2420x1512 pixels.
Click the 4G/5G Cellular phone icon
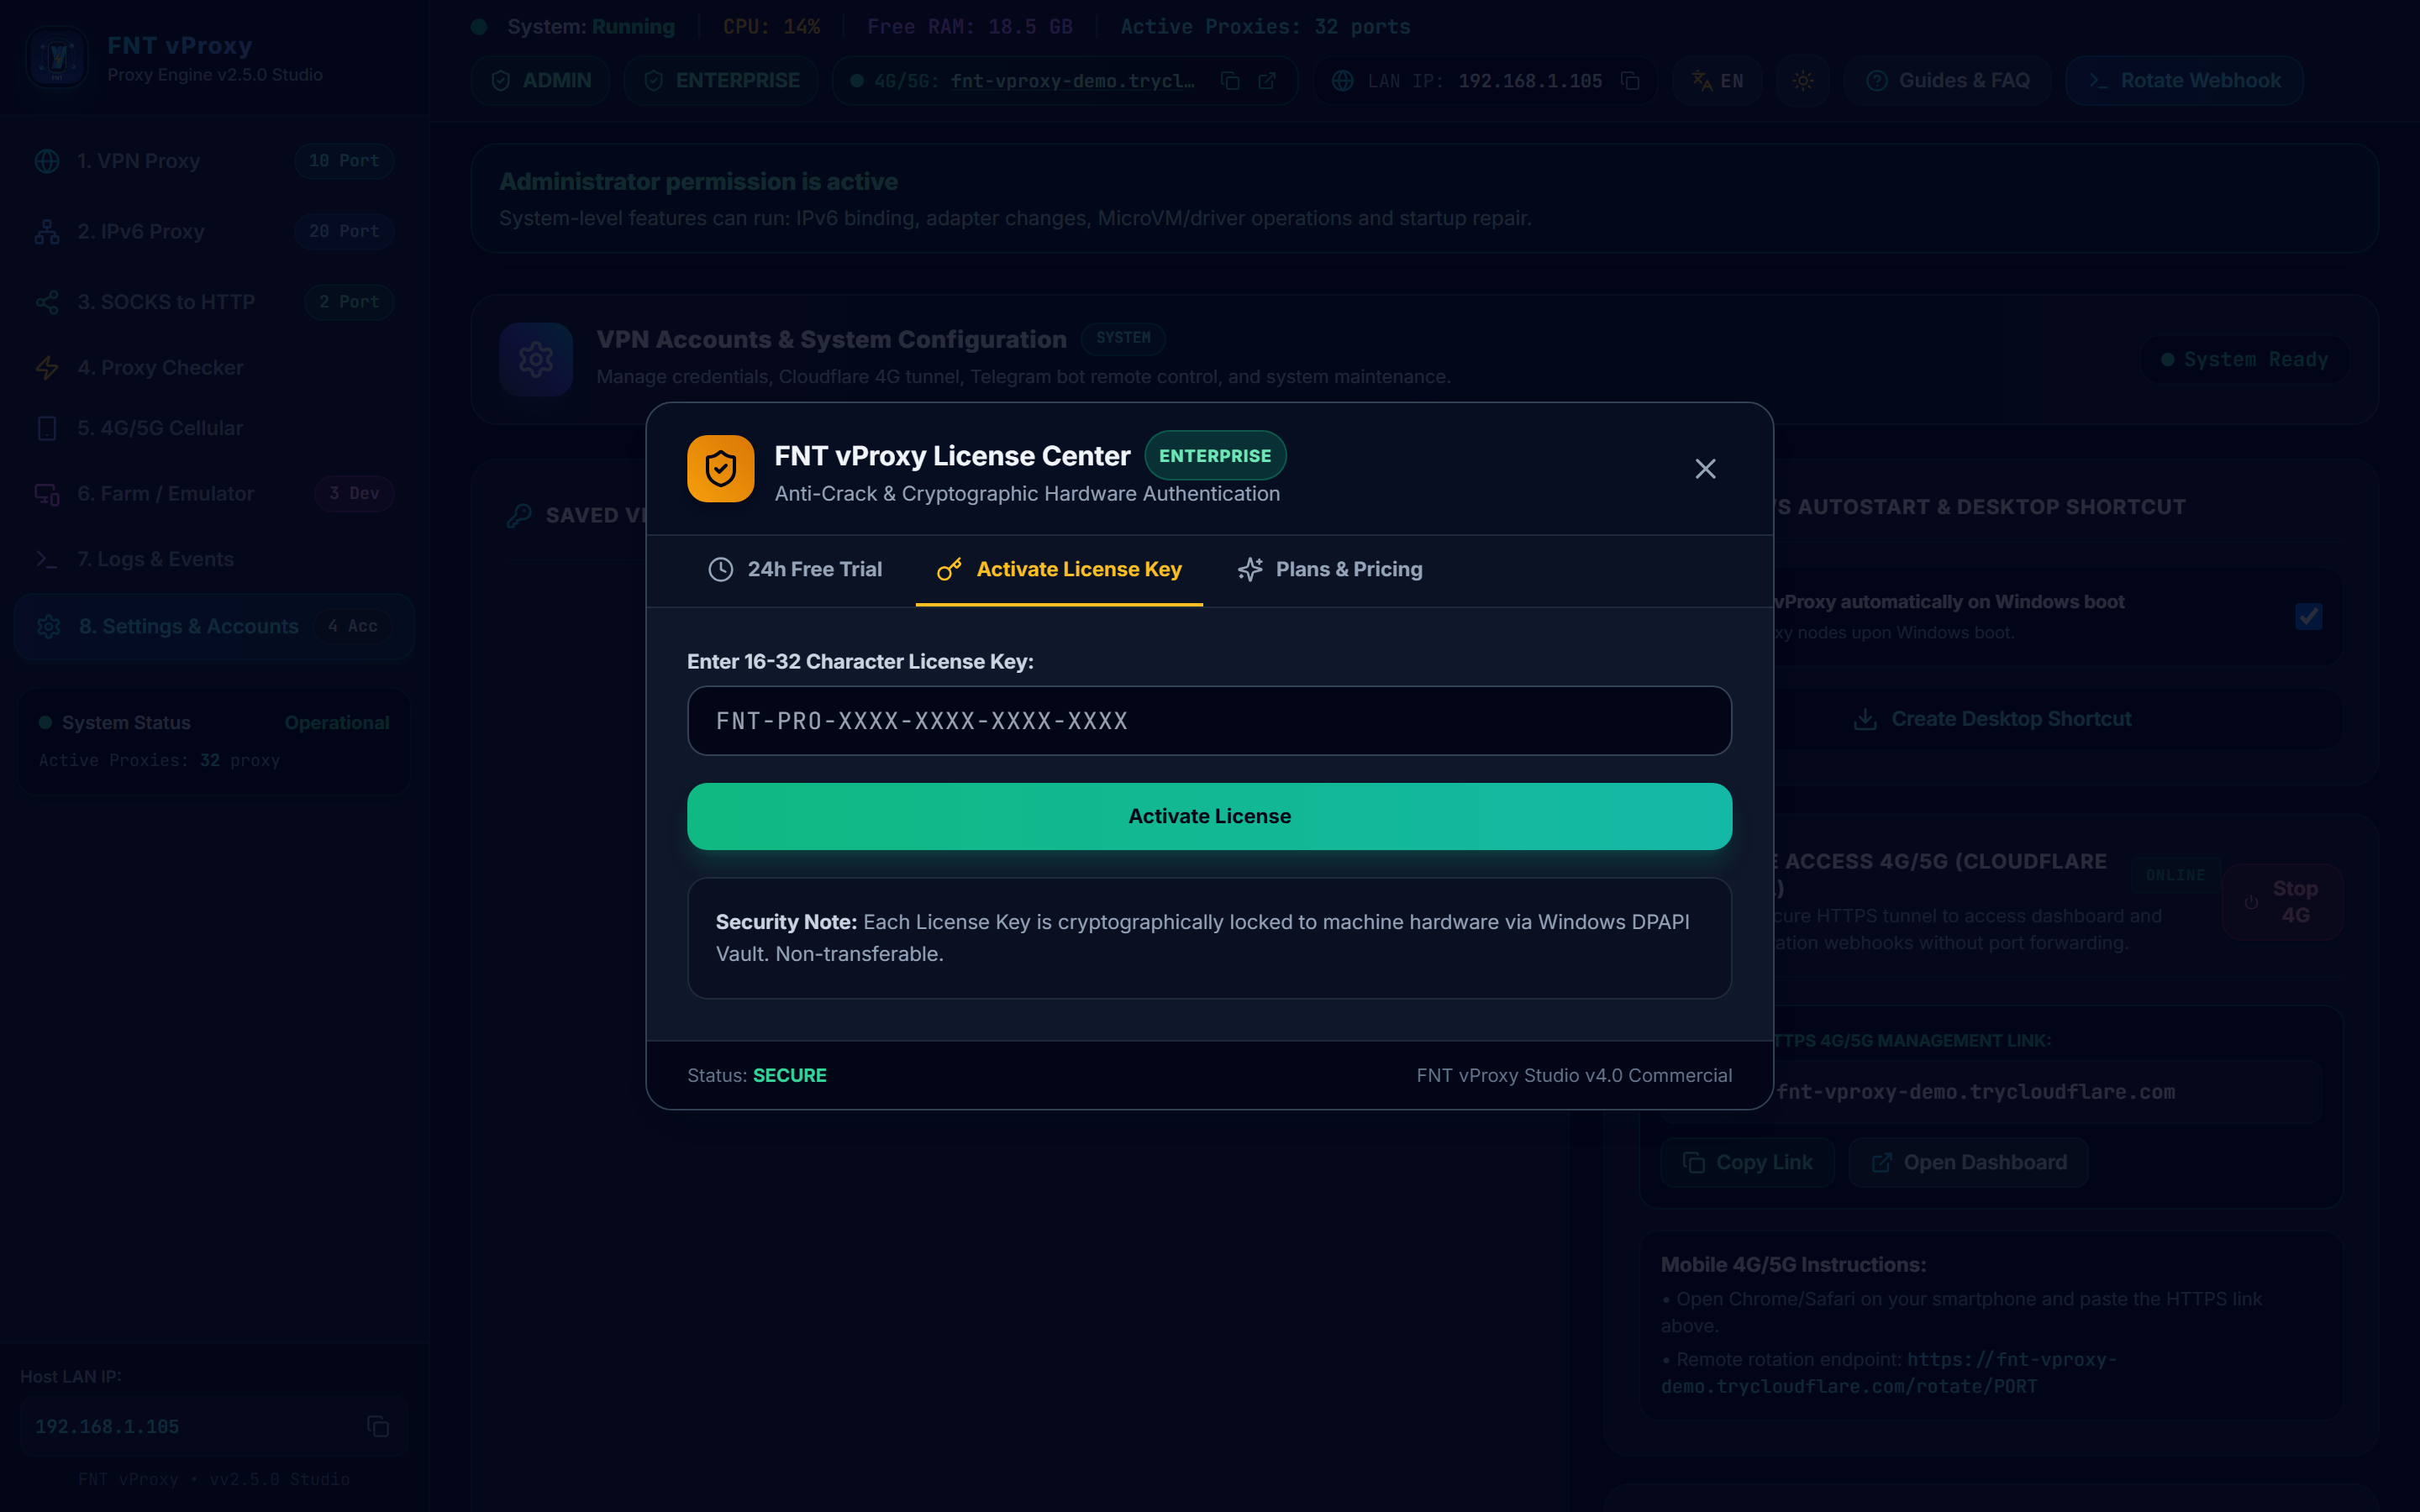click(x=47, y=428)
